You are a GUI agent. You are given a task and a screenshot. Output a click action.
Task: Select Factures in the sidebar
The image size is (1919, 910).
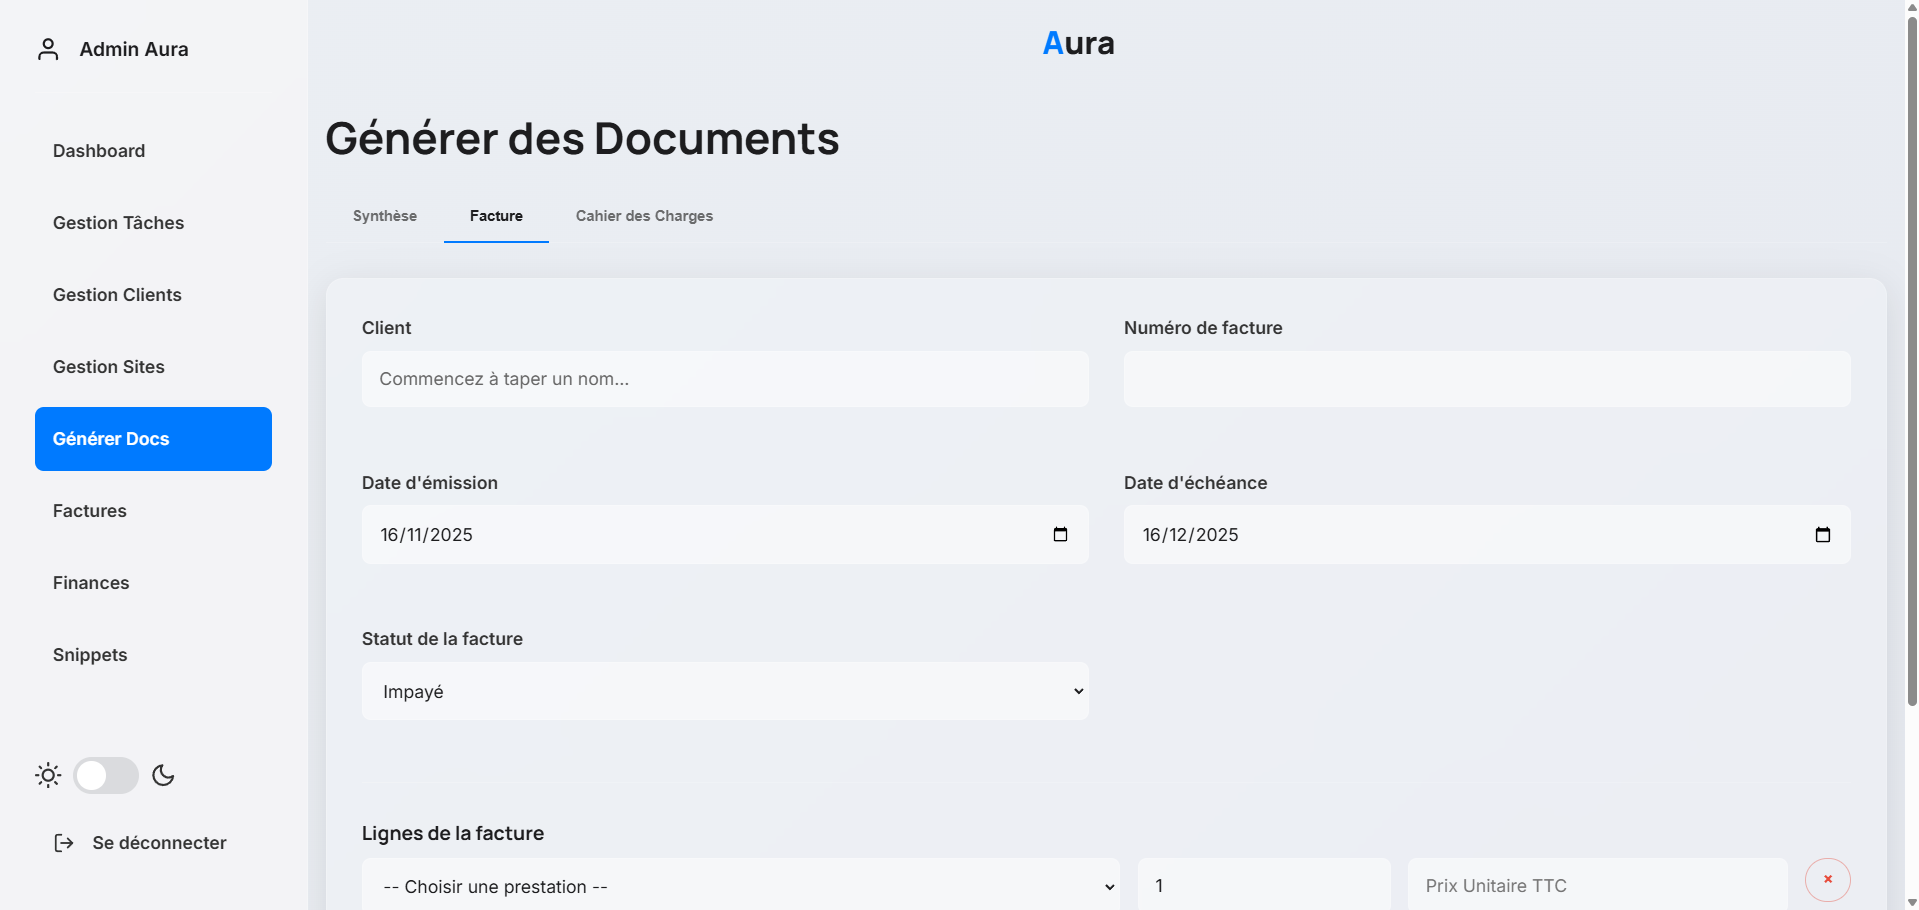[89, 510]
